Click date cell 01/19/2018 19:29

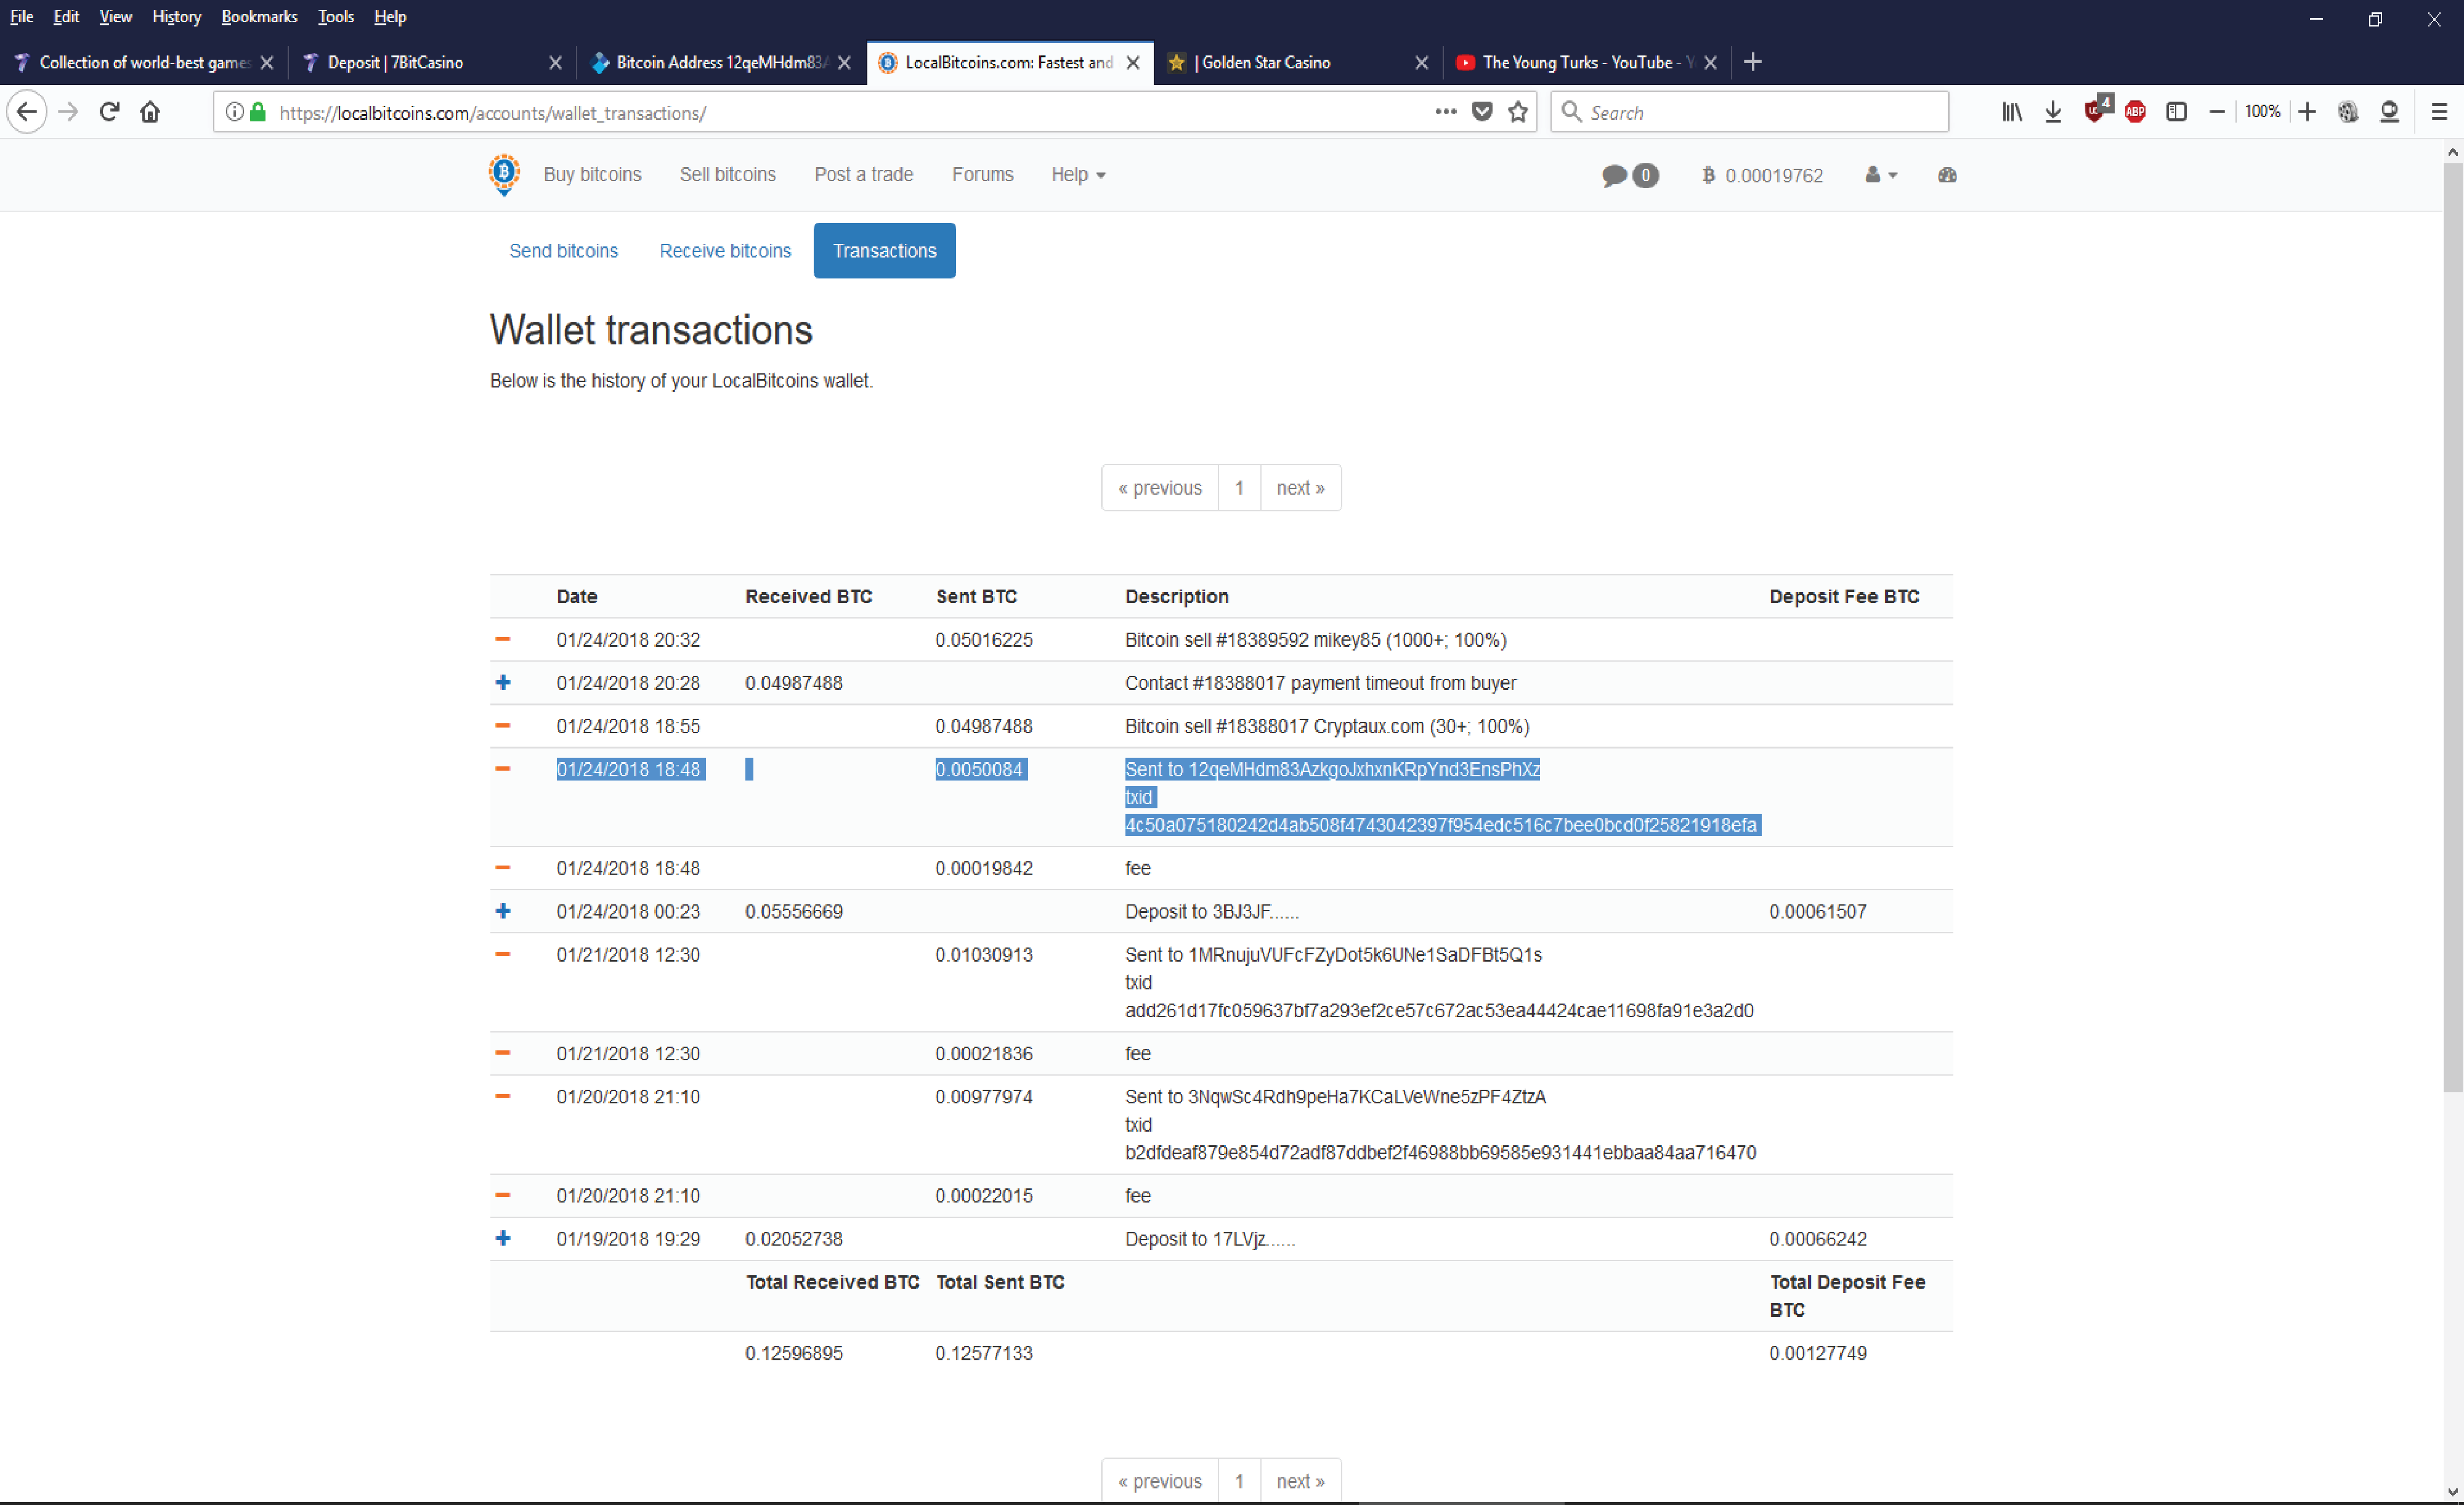click(x=628, y=1240)
